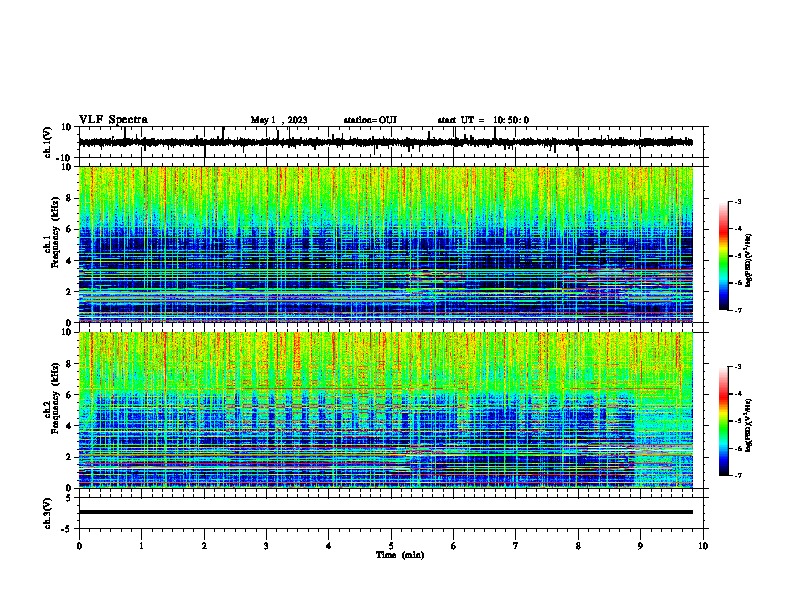Viewport: 792px width, 612px height.
Task: Click the ch.3(V) axis label
Action: click(x=47, y=513)
